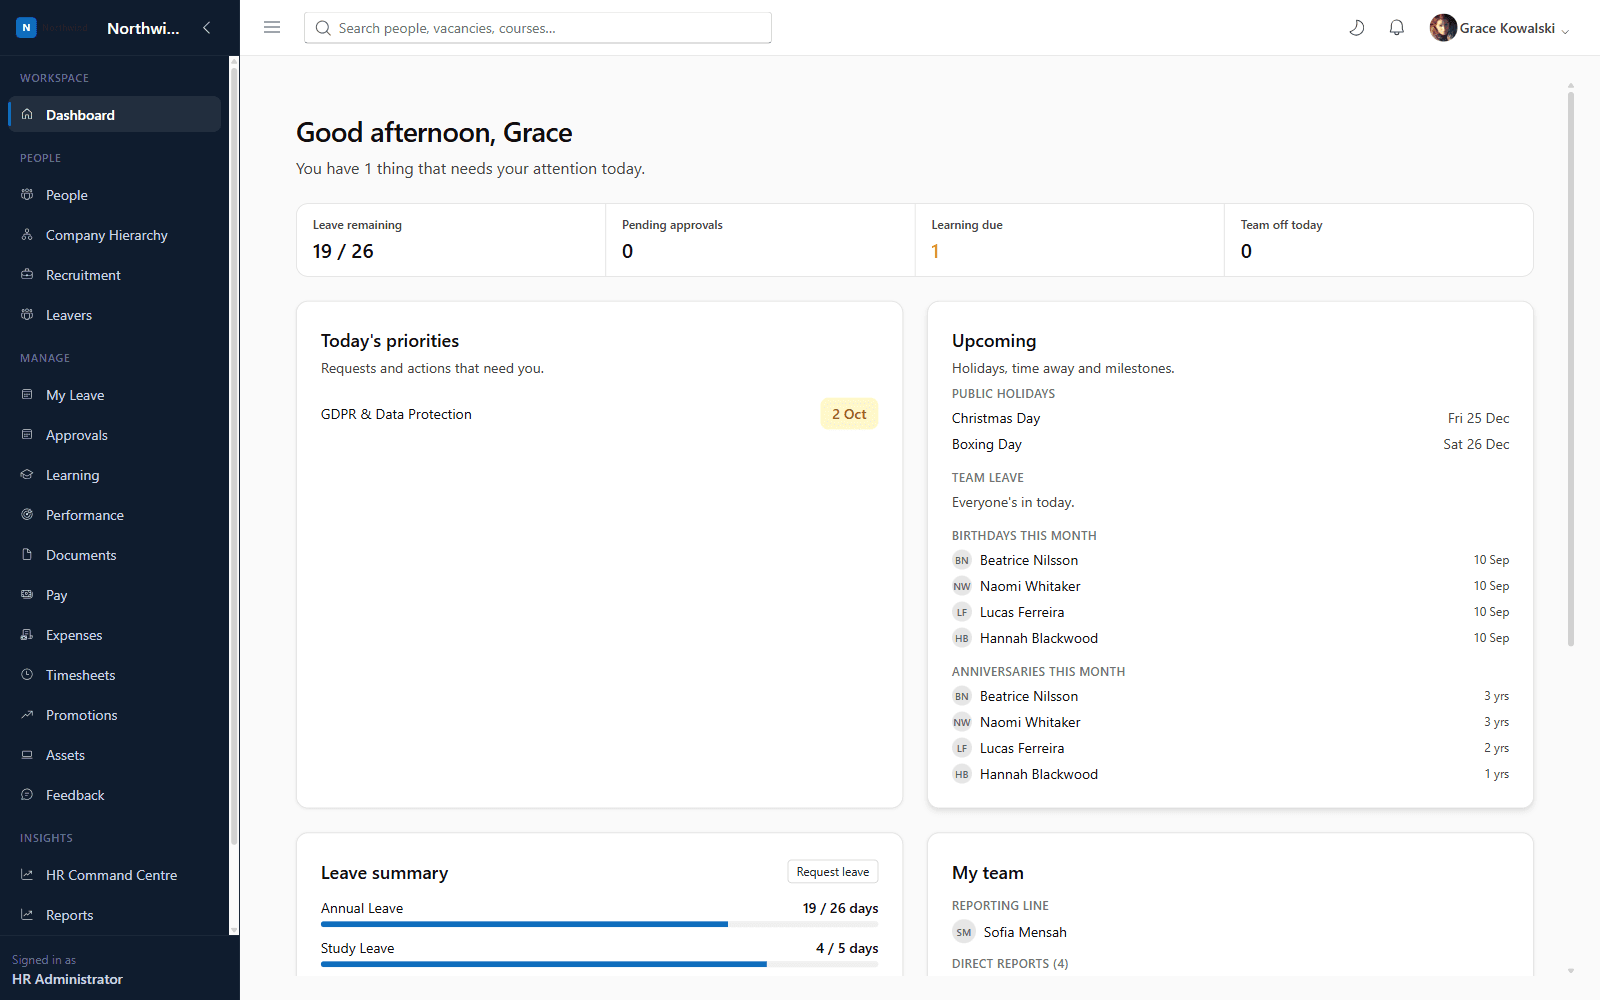Go to People page
The image size is (1600, 1000).
pos(114,195)
